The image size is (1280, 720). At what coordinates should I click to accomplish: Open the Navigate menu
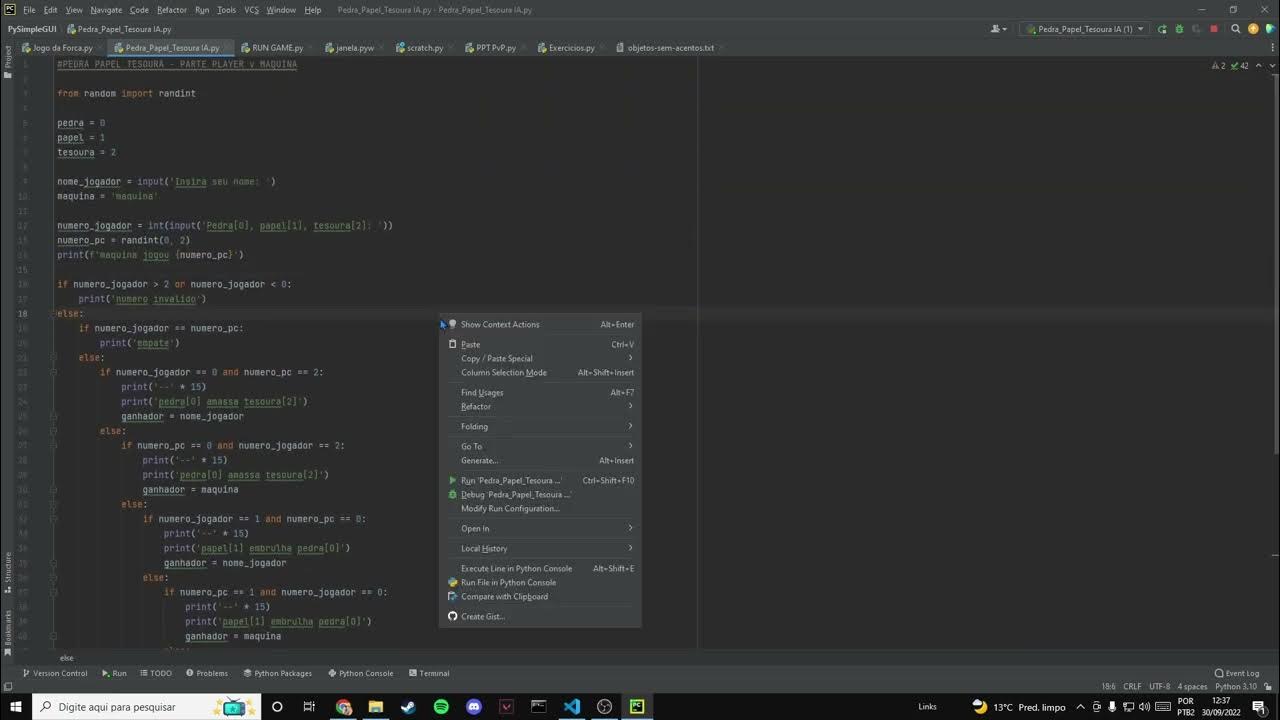pyautogui.click(x=106, y=10)
